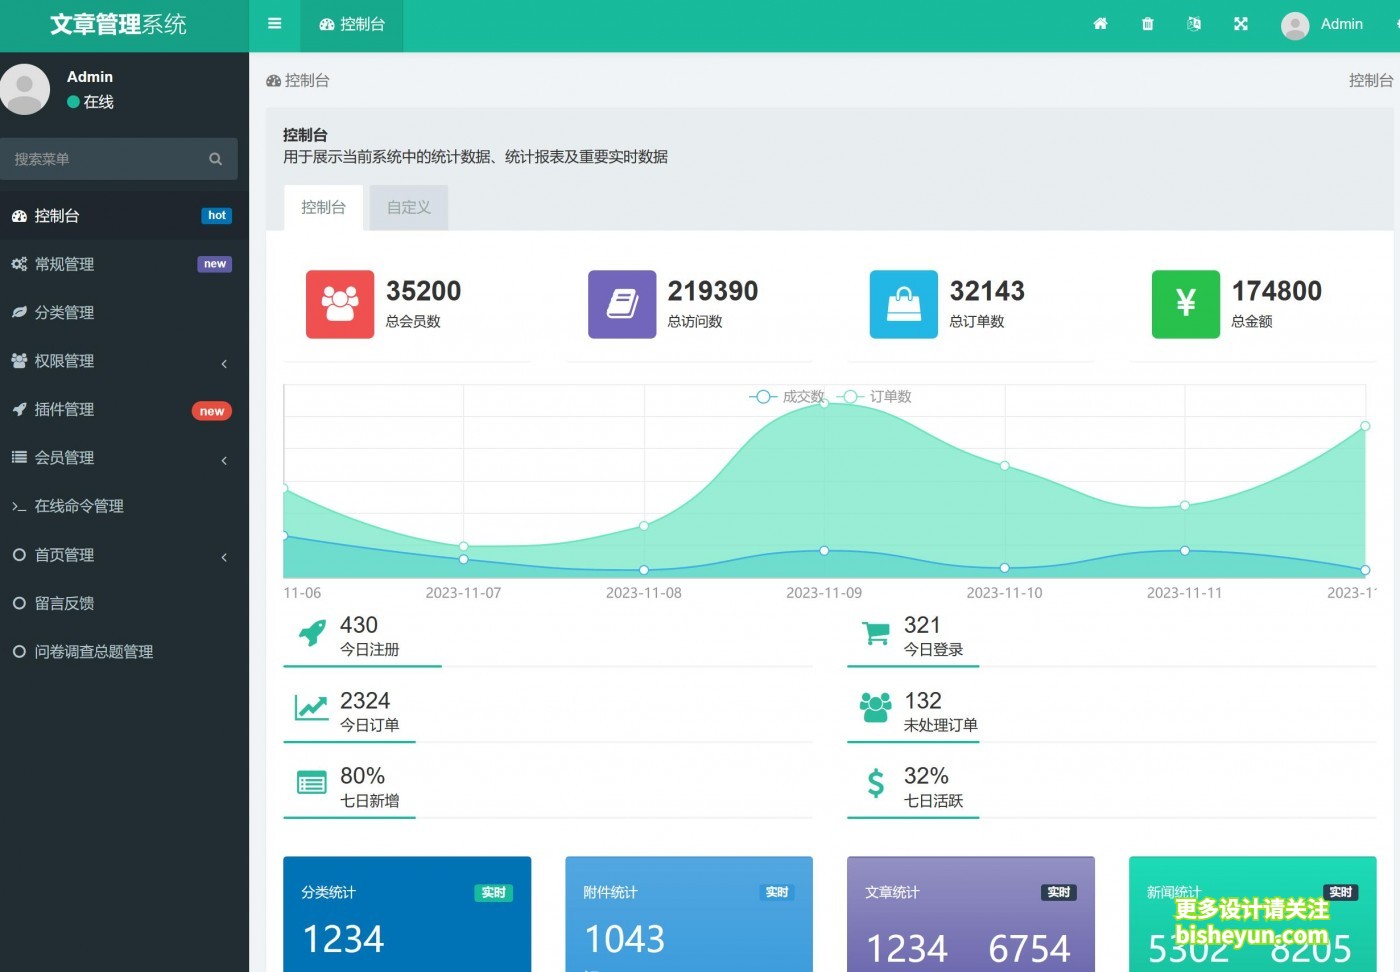1400x972 pixels.
Task: Click the leaf icon of 分类管理
Action: click(x=19, y=312)
